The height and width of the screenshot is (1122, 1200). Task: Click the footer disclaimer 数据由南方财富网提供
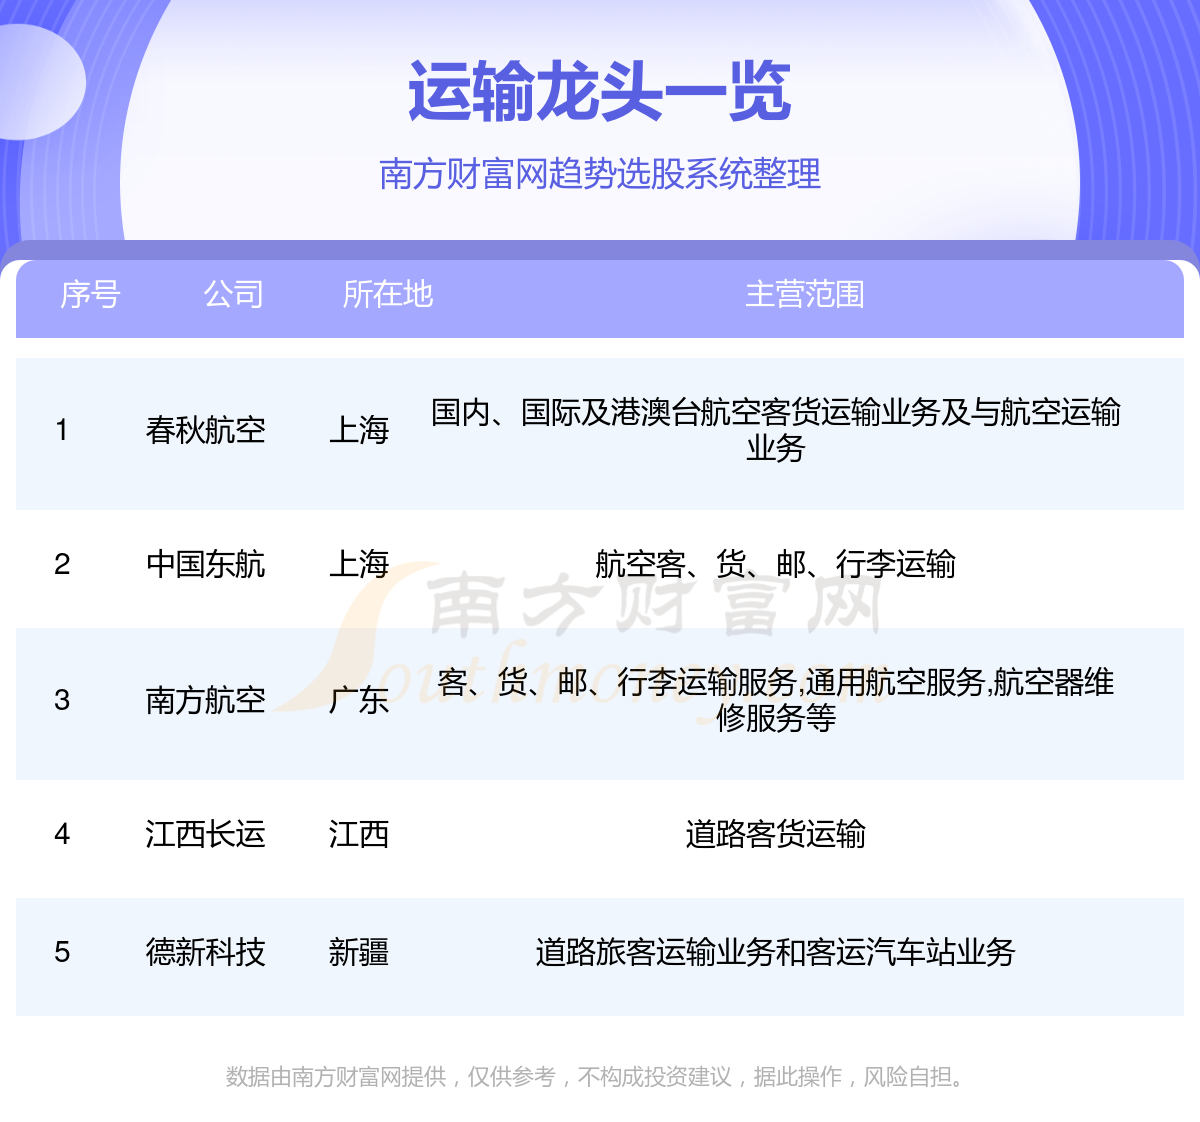pyautogui.click(x=336, y=1077)
